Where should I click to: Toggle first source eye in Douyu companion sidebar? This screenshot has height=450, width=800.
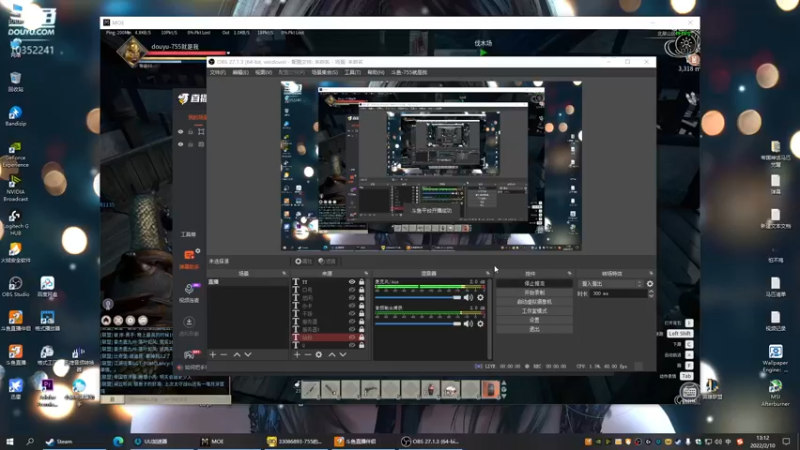pyautogui.click(x=180, y=132)
